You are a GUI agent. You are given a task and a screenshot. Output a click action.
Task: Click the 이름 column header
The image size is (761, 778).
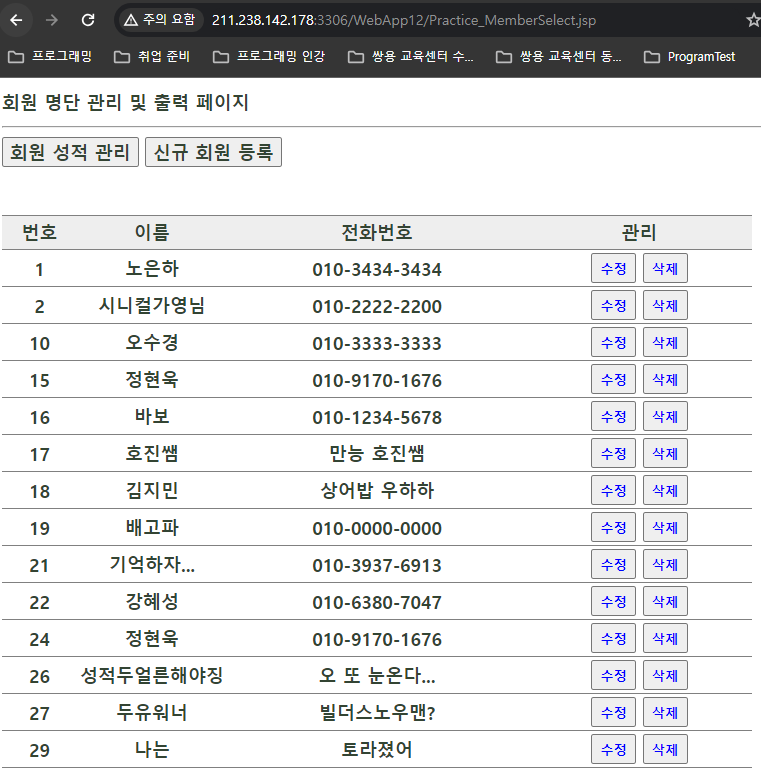pyautogui.click(x=152, y=232)
